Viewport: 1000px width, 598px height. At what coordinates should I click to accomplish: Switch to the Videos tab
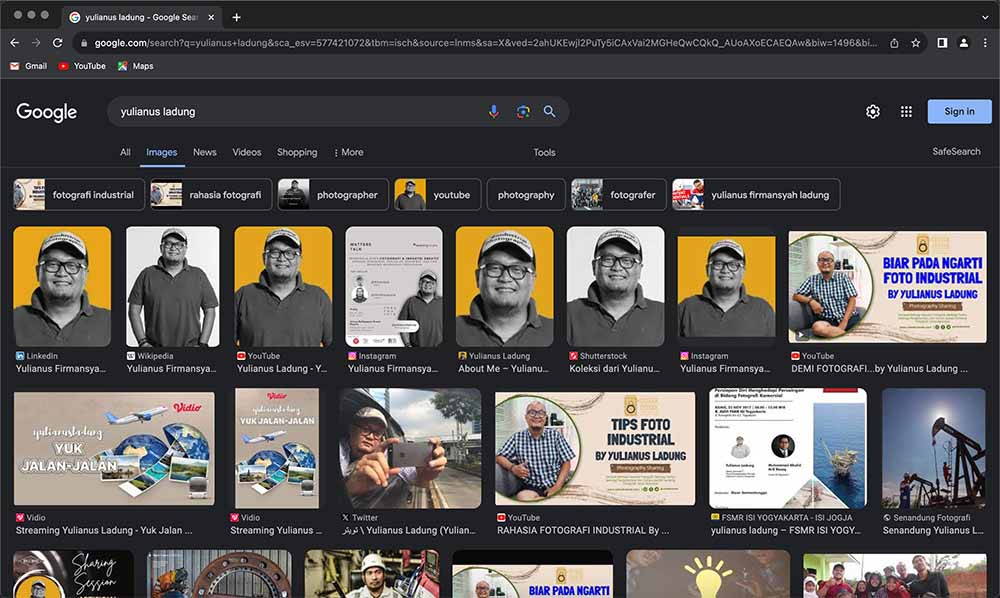click(x=247, y=153)
